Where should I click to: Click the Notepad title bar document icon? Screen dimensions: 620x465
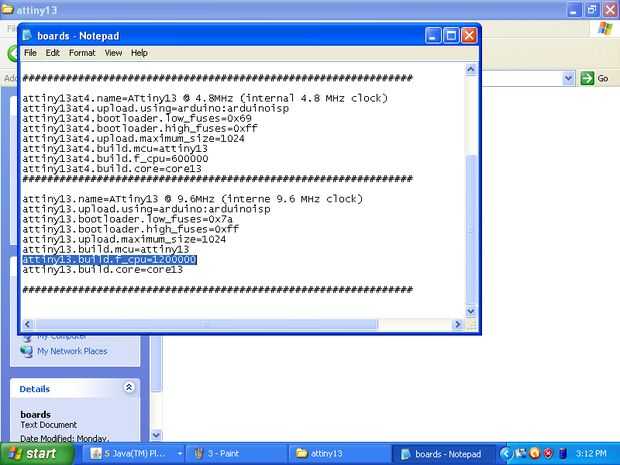click(x=27, y=35)
